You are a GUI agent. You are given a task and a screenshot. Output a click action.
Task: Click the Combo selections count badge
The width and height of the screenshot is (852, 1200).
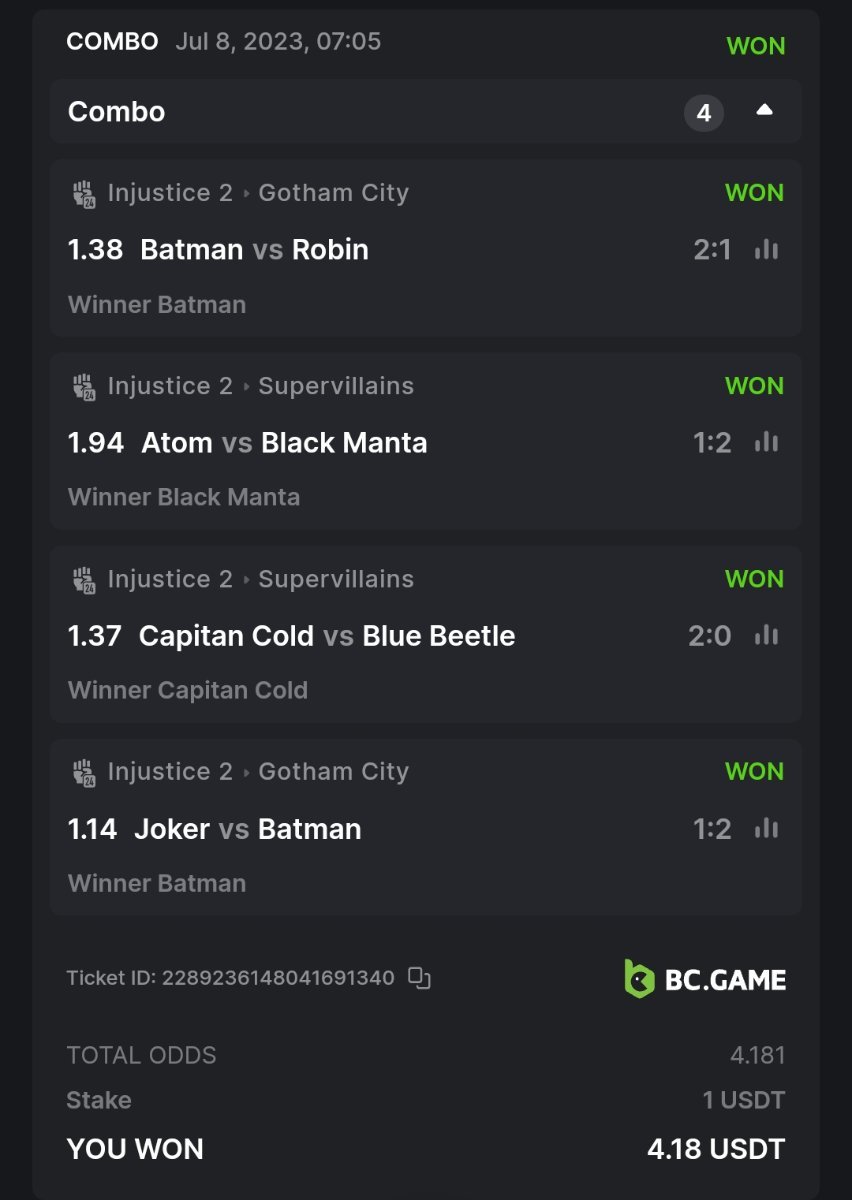click(704, 113)
